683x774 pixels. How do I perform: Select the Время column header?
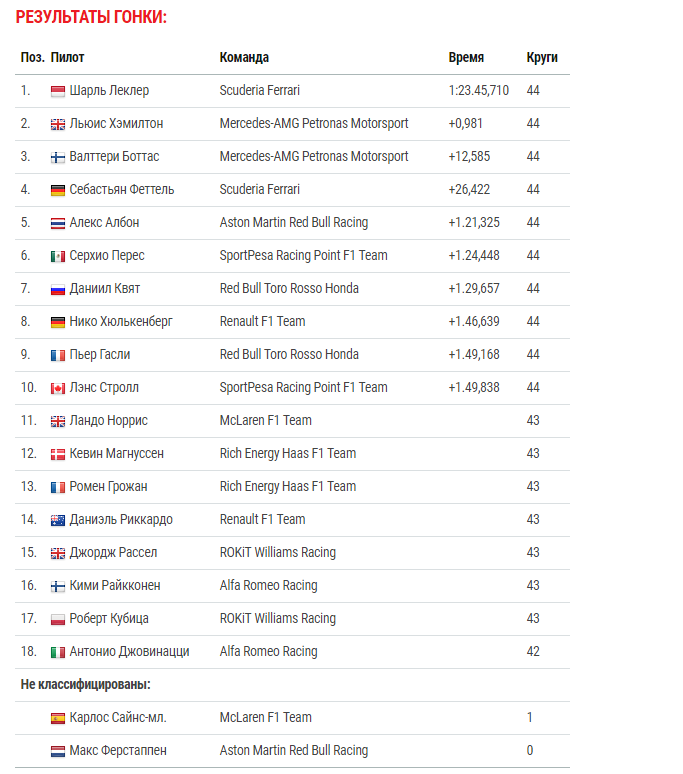[x=466, y=58]
